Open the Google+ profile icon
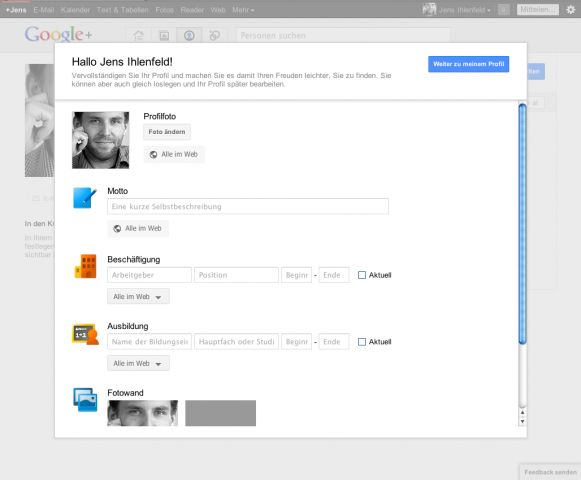Screen dimensions: 581x480 [x=189, y=36]
